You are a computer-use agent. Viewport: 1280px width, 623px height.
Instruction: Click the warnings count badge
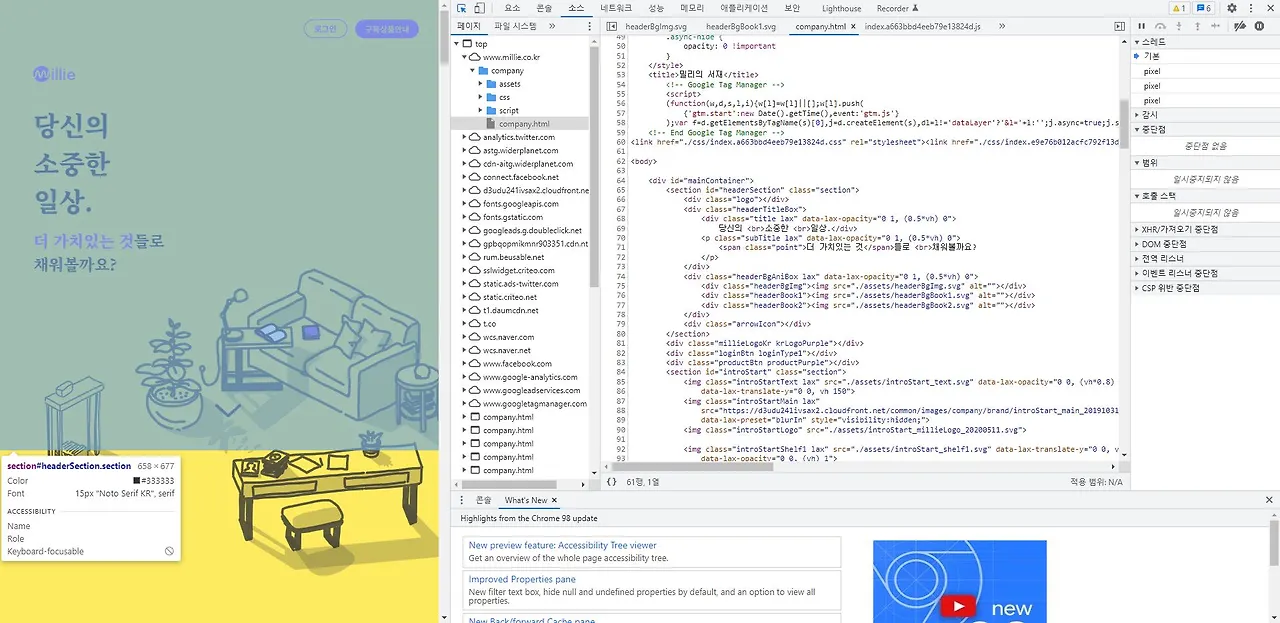[x=1178, y=8]
